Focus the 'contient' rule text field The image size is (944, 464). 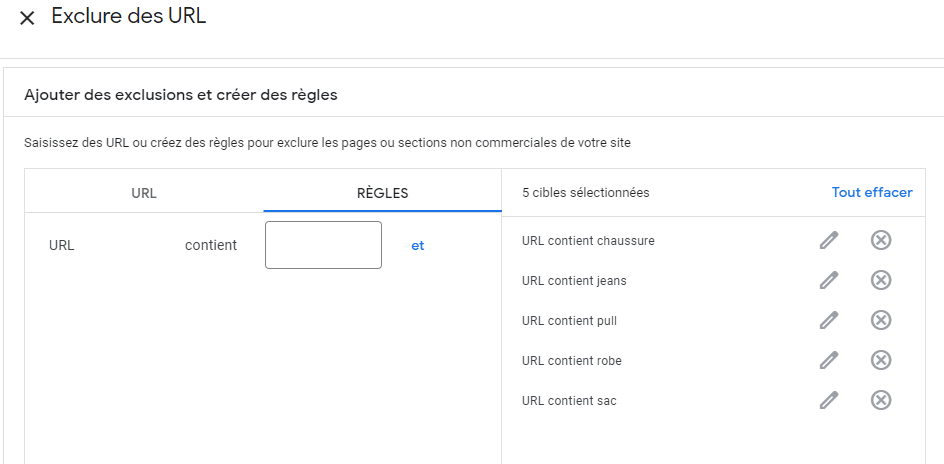[323, 245]
